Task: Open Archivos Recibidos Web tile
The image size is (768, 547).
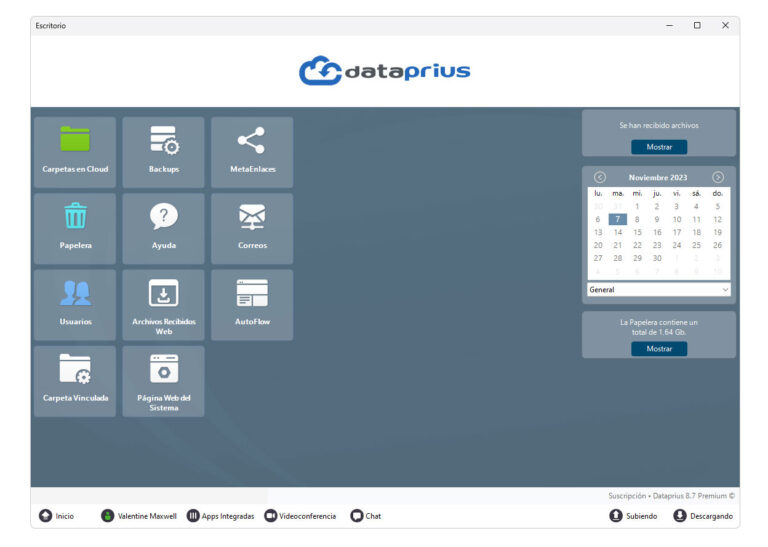Action: coord(164,305)
